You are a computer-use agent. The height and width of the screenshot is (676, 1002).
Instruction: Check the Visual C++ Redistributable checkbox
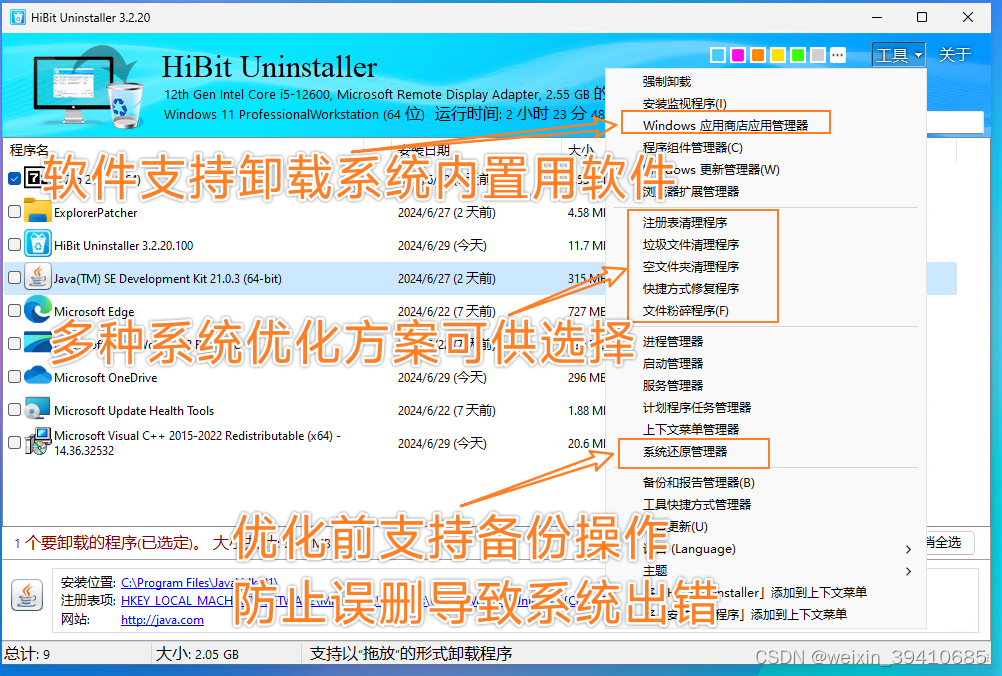coord(15,442)
